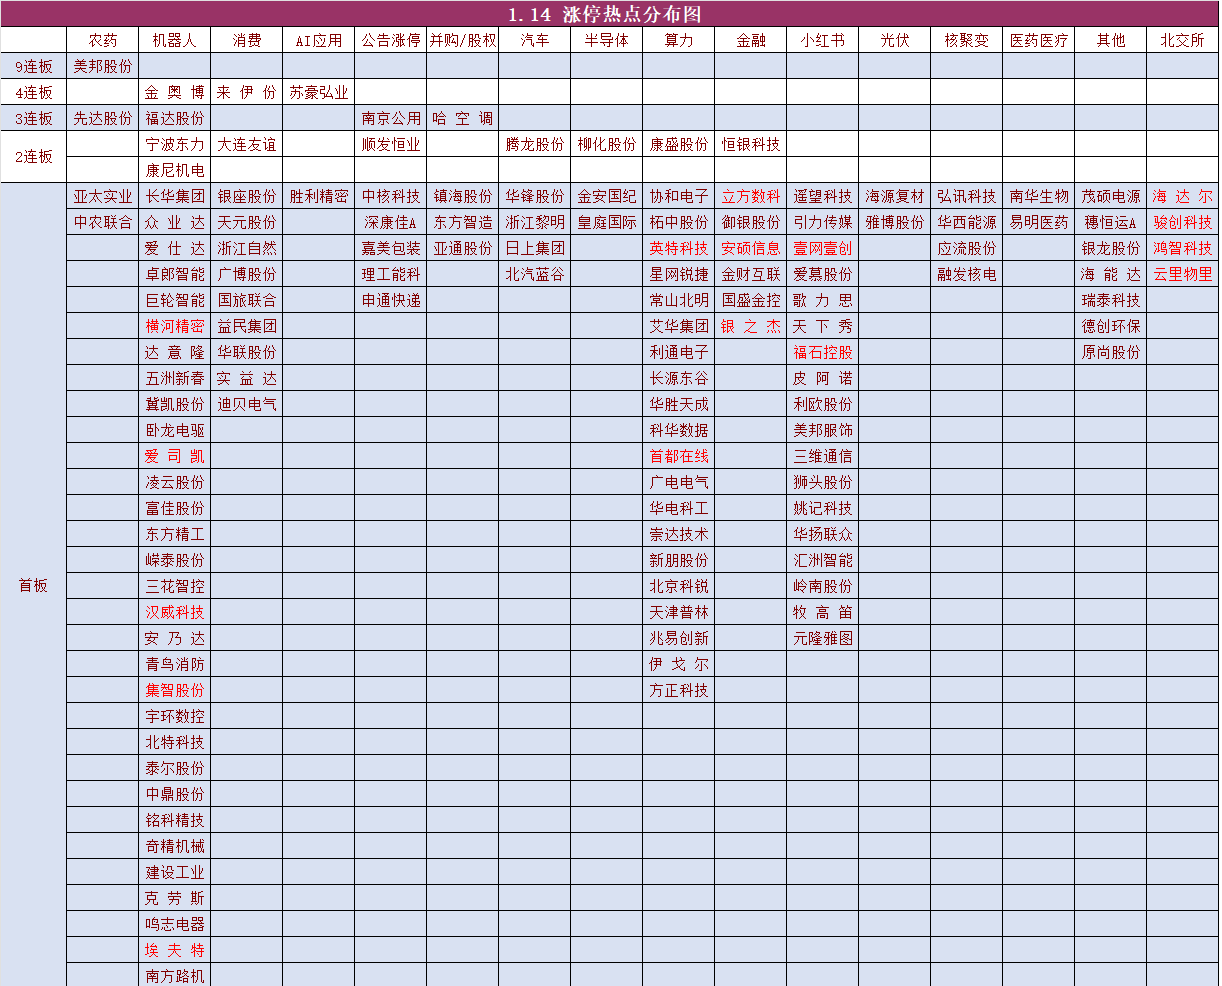The image size is (1222, 986).
Task: Click the cell 皇庭国际
Action: click(x=607, y=222)
